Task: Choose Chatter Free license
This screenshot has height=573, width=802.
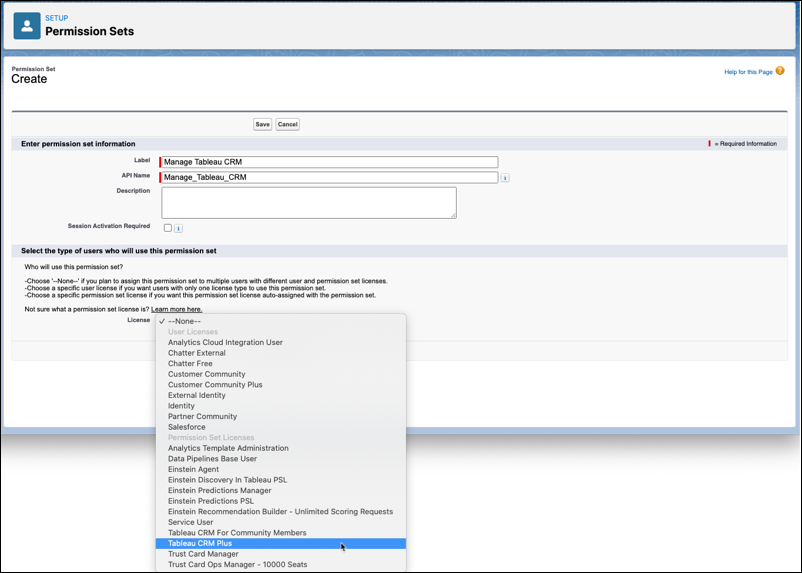Action: [x=281, y=364]
